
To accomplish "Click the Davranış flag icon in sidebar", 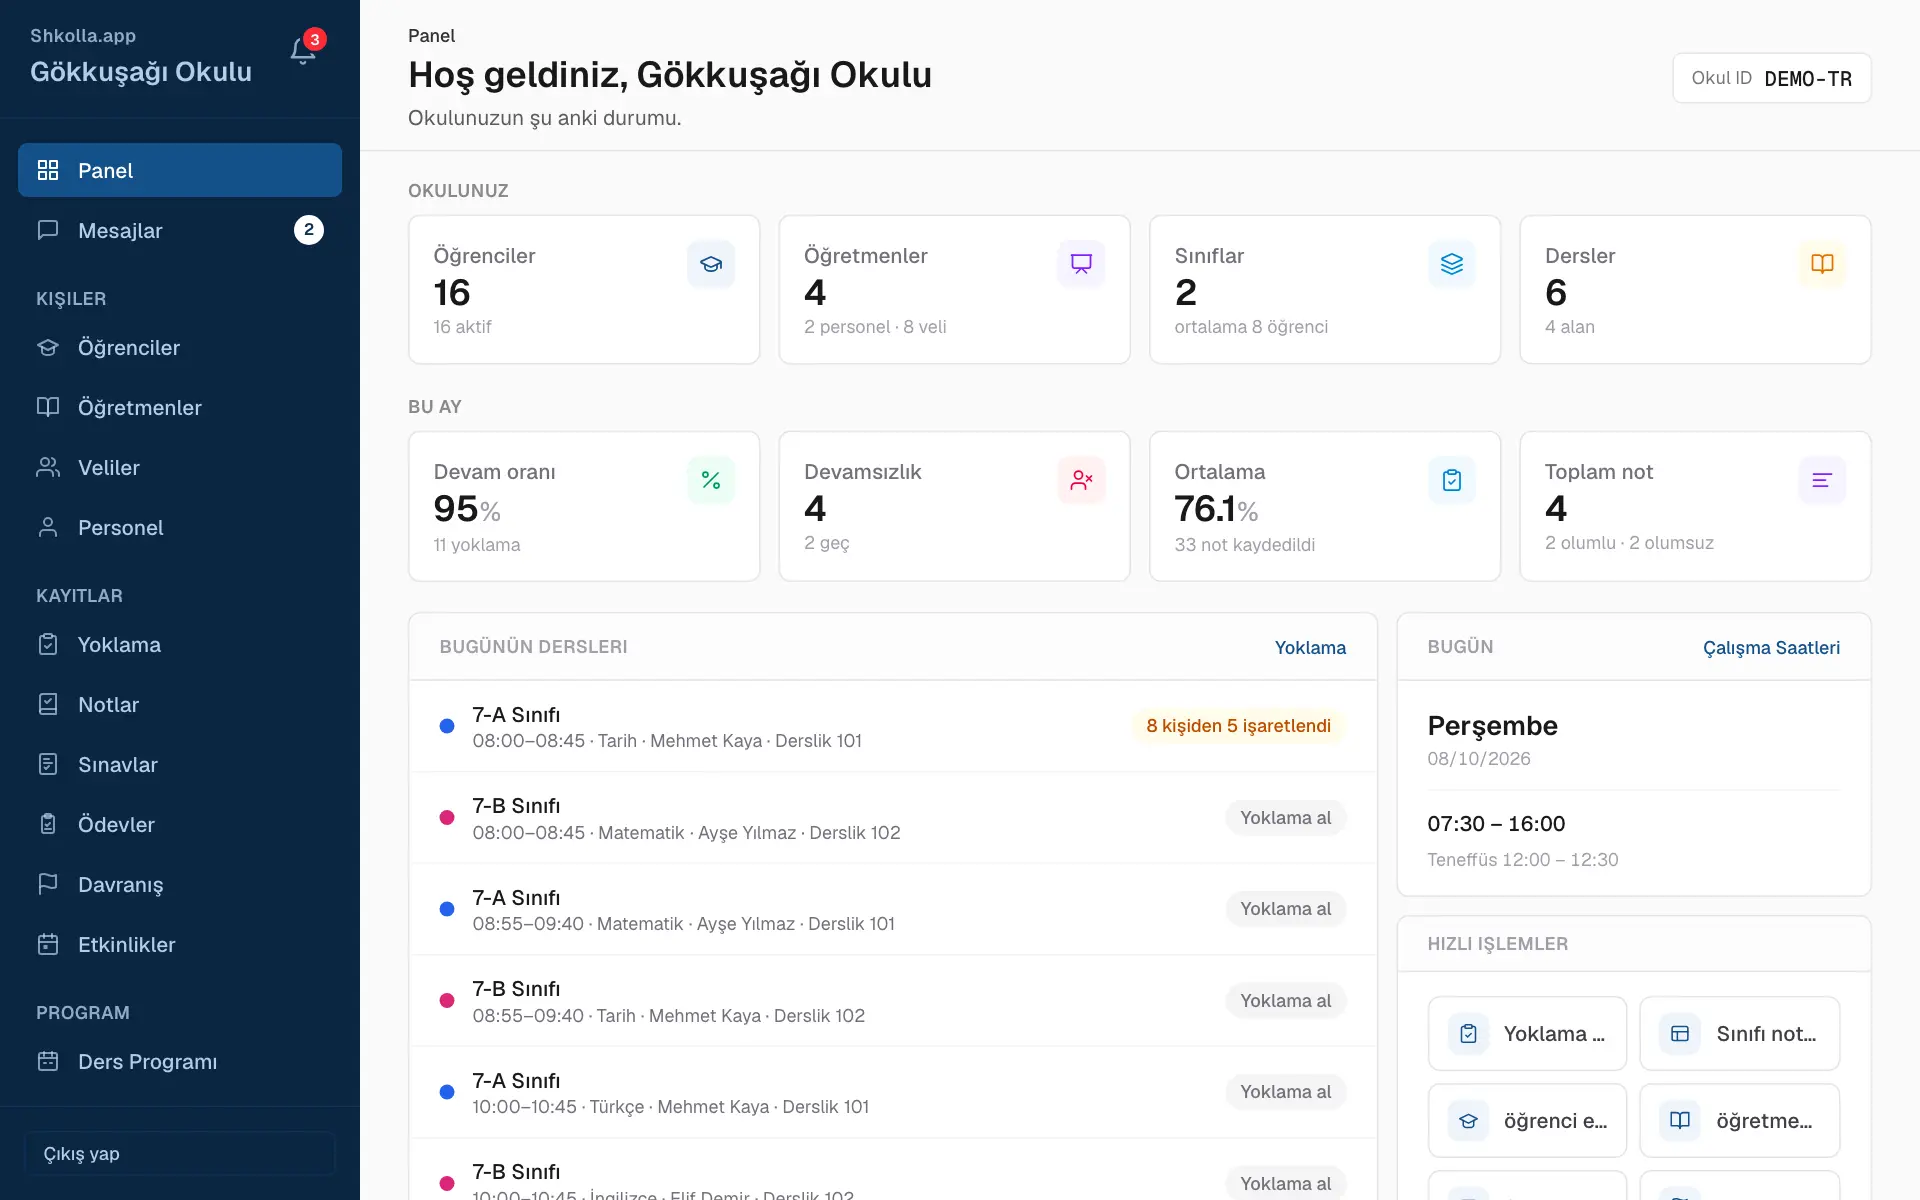I will pos(48,885).
